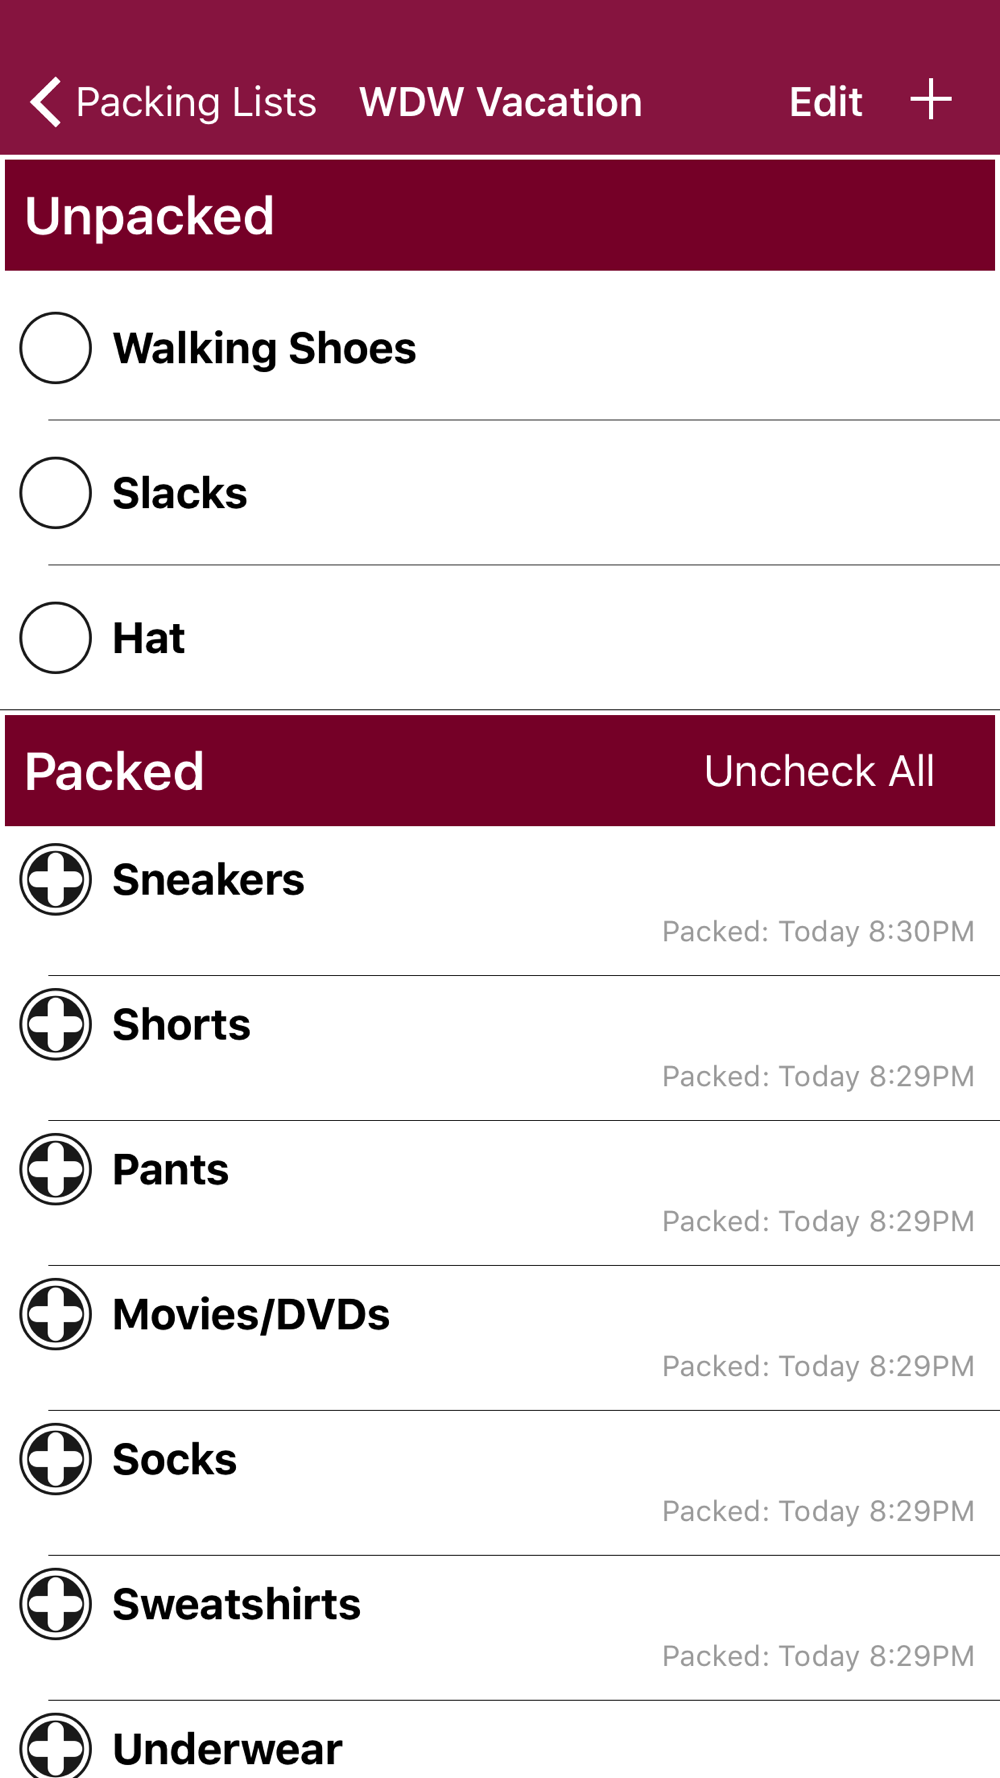The height and width of the screenshot is (1778, 1000).
Task: Tap the Packed section title
Action: click(x=115, y=771)
